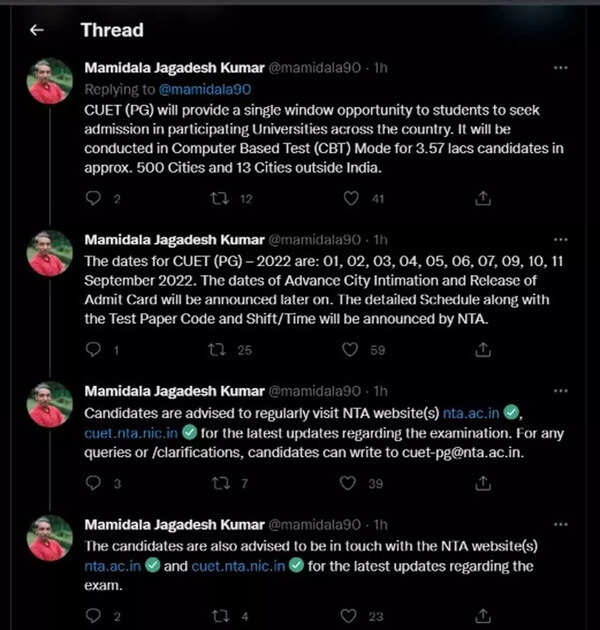The width and height of the screenshot is (600, 630).
Task: Share the single window opportunity tweet
Action: (x=483, y=198)
